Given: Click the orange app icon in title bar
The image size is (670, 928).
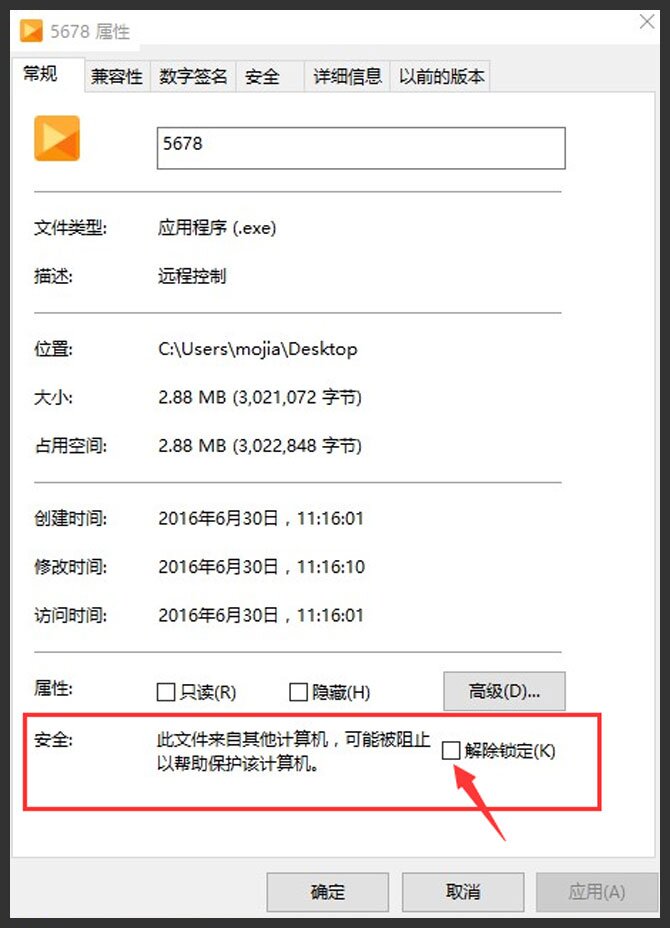Looking at the screenshot, I should [31, 30].
